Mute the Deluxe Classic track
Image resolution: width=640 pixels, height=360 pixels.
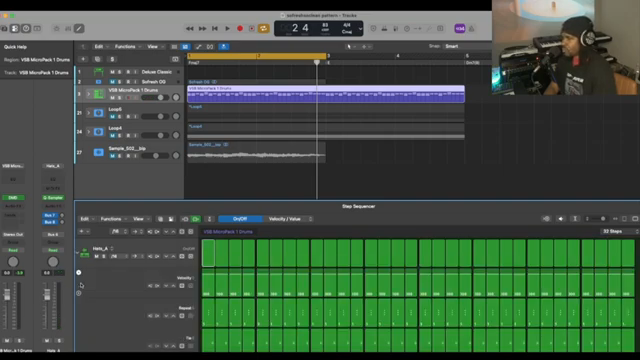[112, 72]
